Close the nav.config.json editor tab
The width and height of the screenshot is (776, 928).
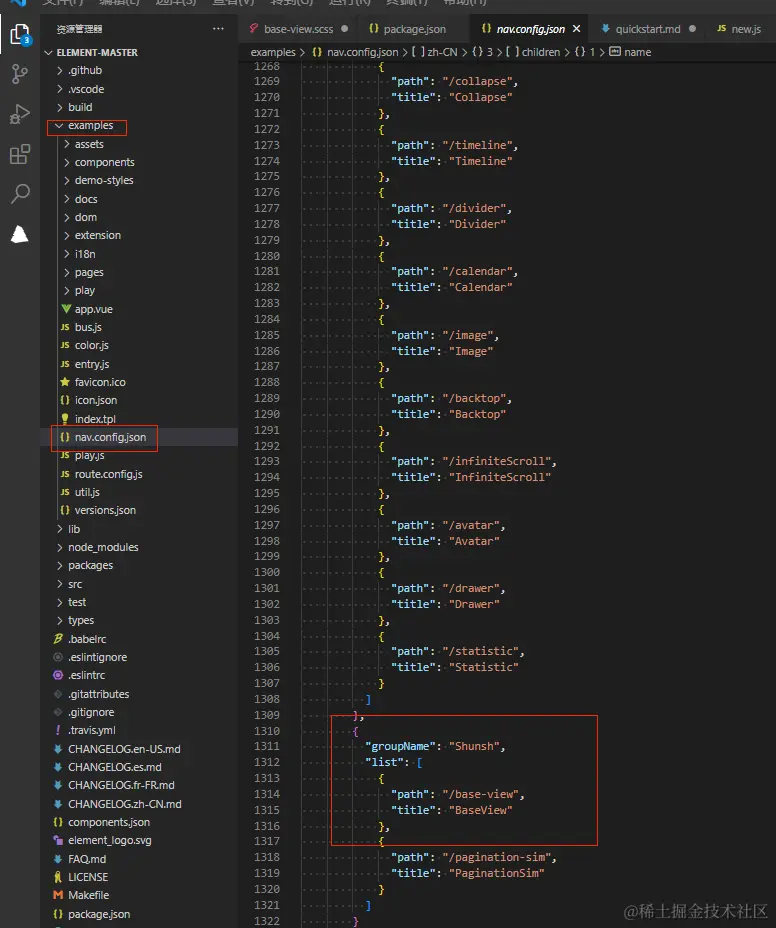pos(577,28)
